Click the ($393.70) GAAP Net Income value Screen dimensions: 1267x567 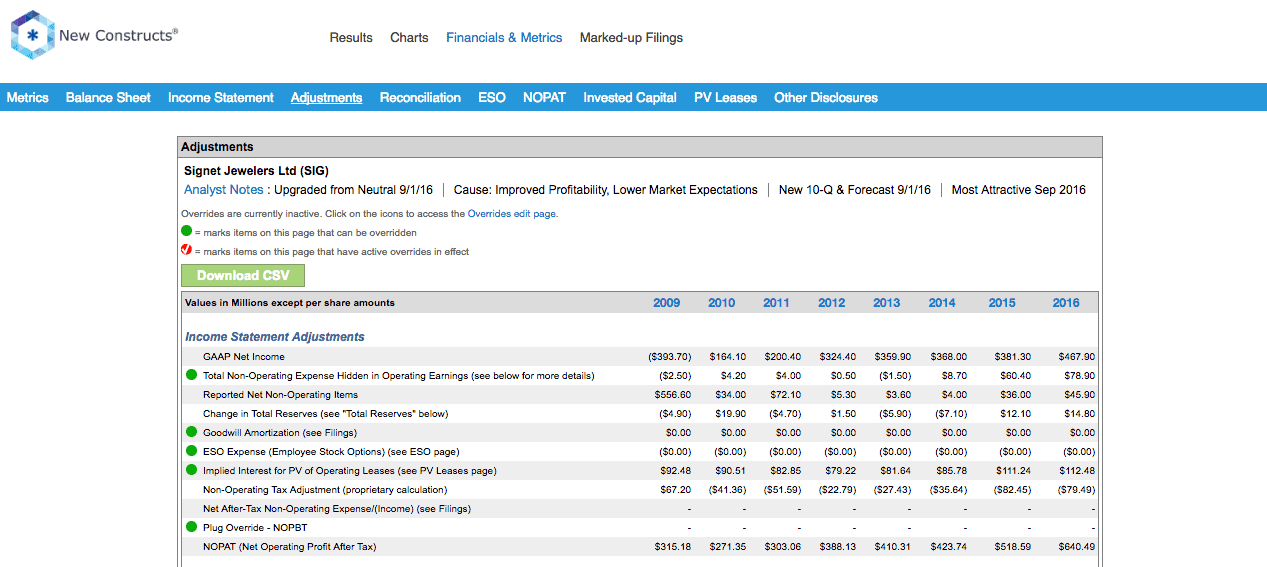tap(670, 357)
